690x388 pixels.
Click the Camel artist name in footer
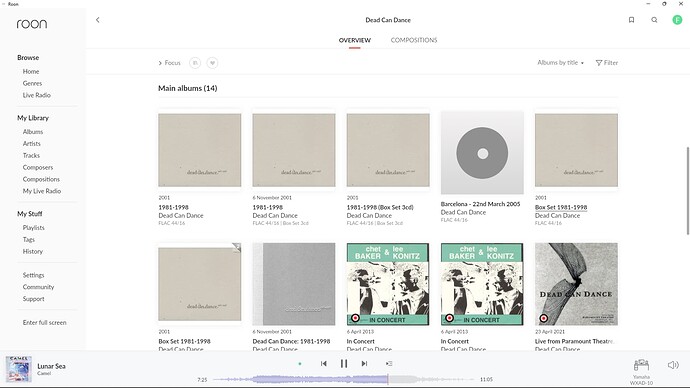pyautogui.click(x=44, y=373)
